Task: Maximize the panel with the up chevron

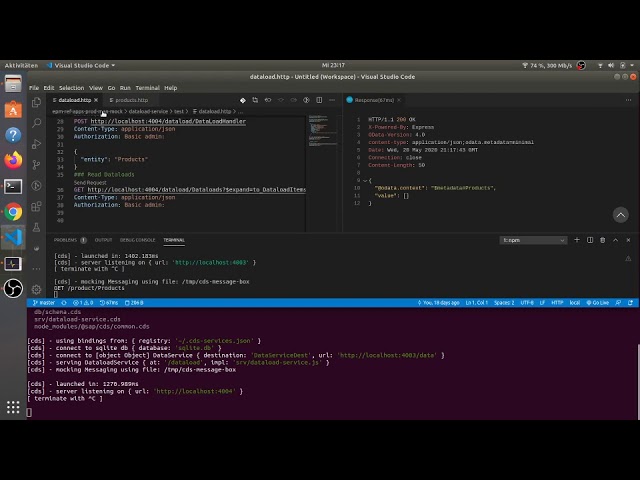Action: [616, 240]
